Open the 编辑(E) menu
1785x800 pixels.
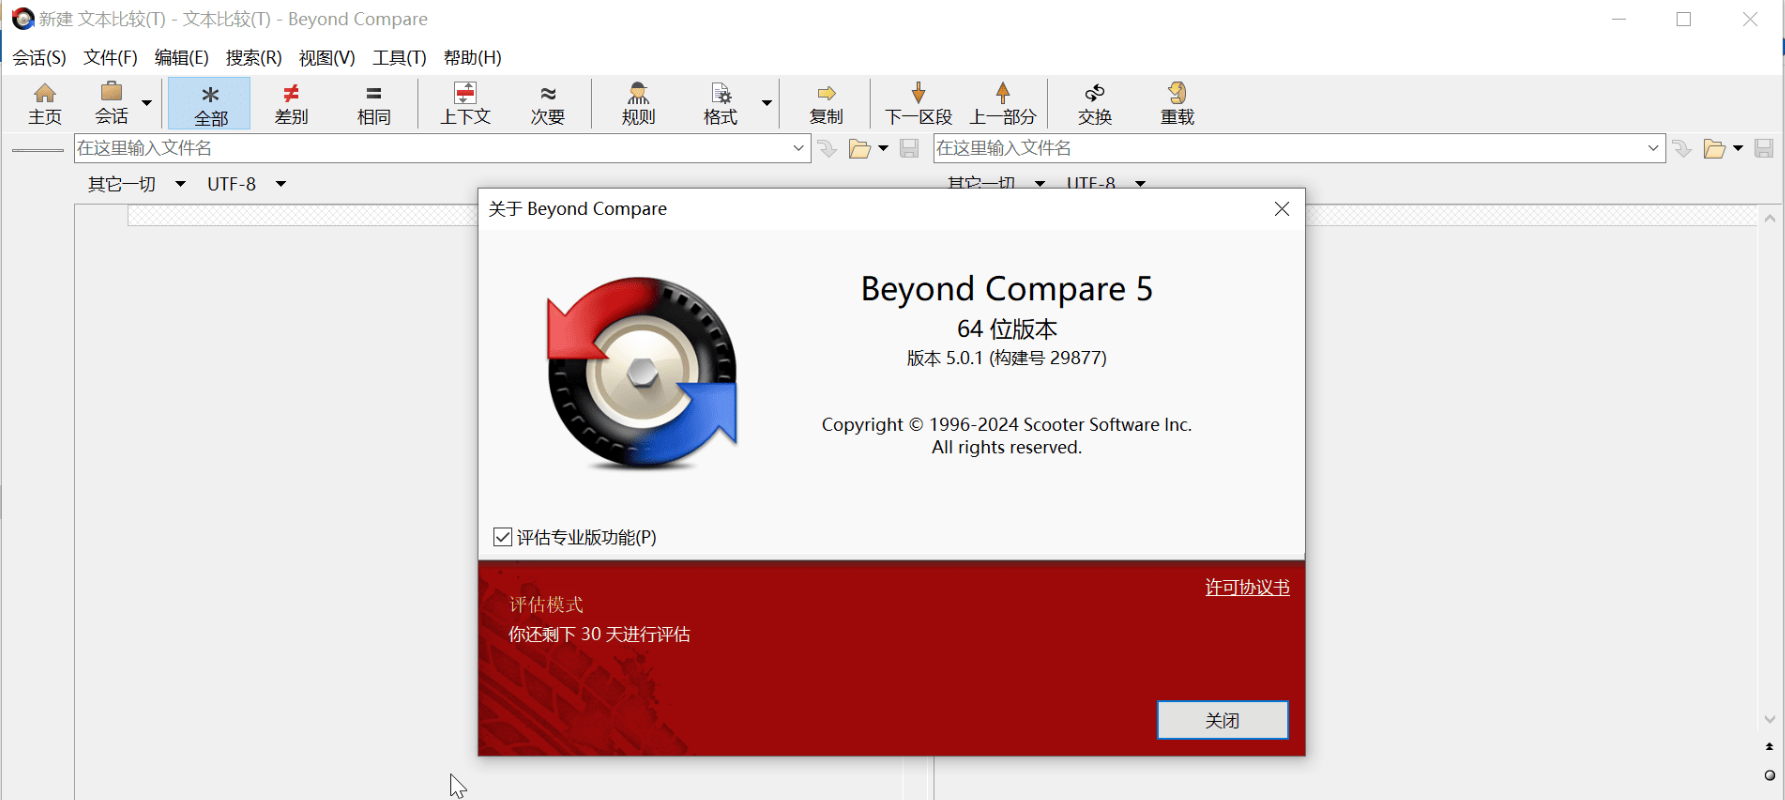tap(181, 58)
